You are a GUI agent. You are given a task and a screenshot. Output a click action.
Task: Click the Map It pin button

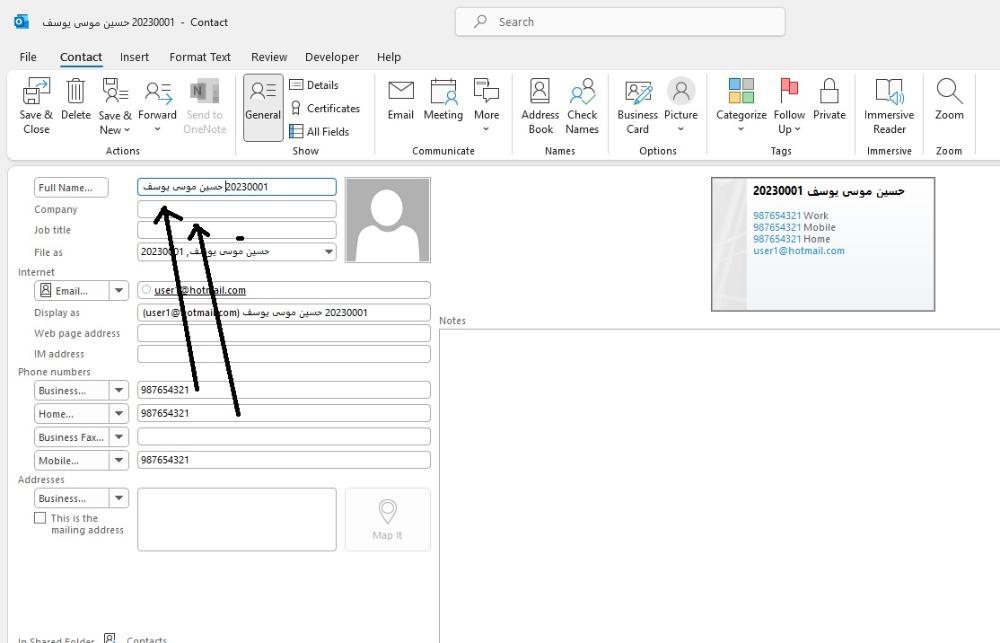point(387,519)
